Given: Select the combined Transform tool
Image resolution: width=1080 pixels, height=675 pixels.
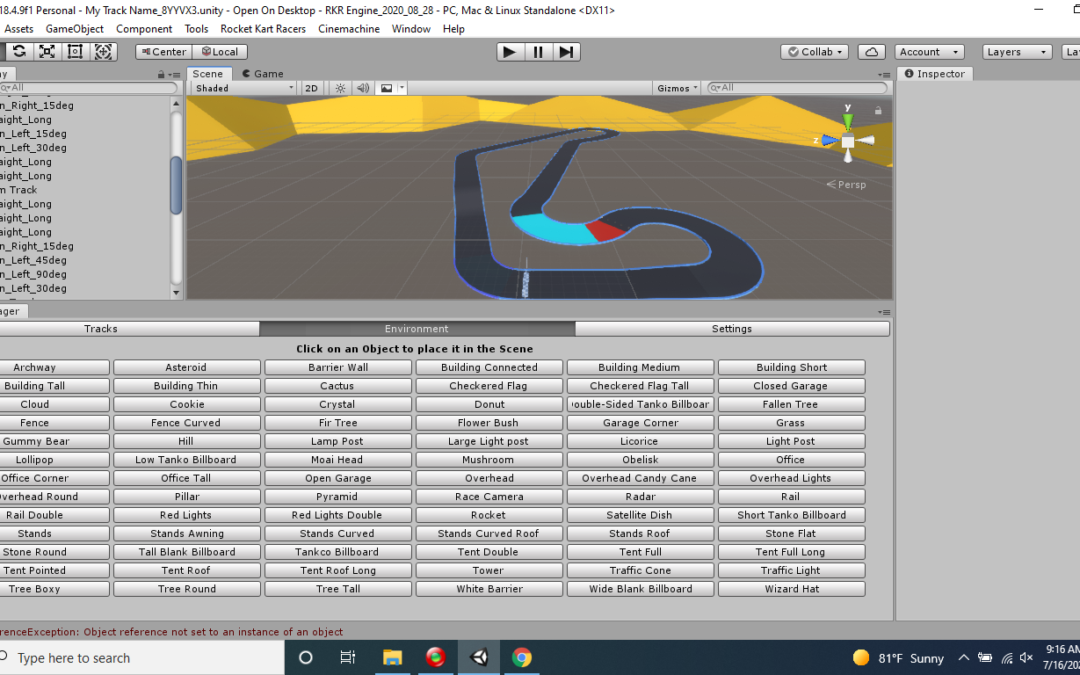Looking at the screenshot, I should (x=103, y=52).
